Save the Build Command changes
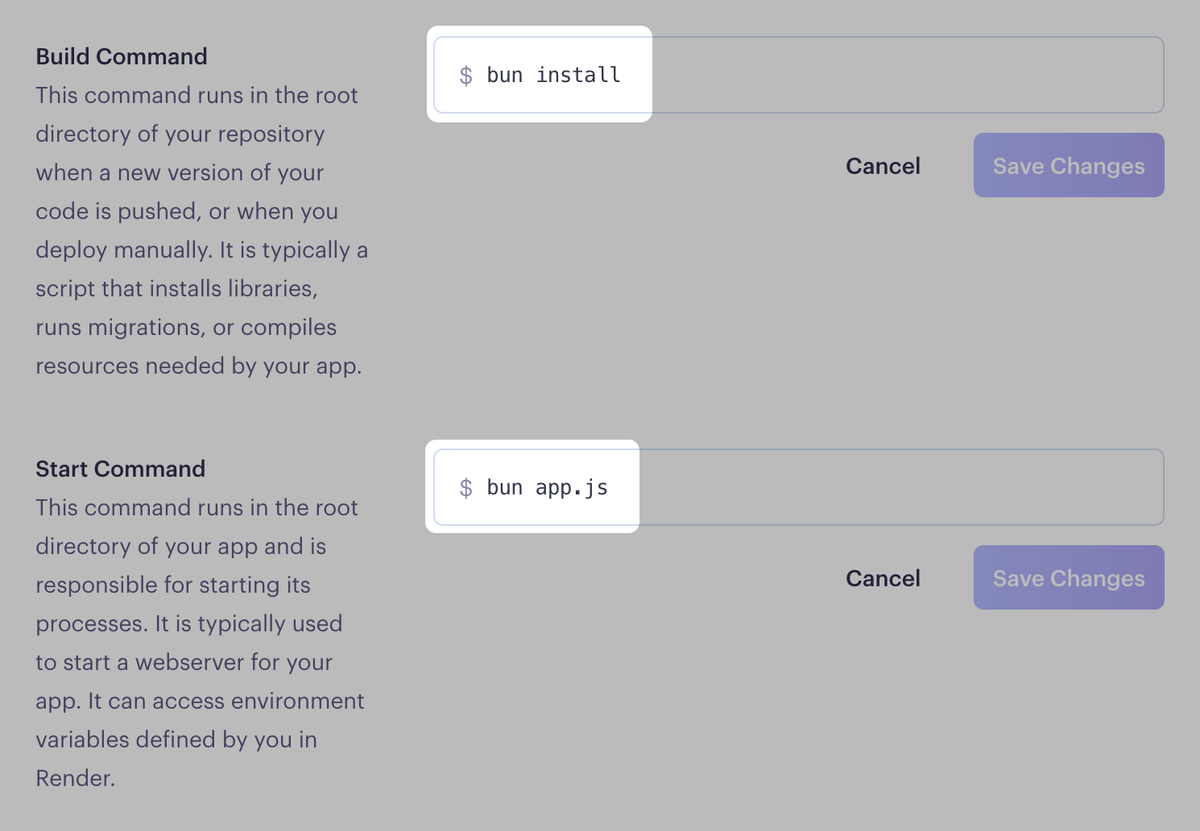 (1068, 164)
